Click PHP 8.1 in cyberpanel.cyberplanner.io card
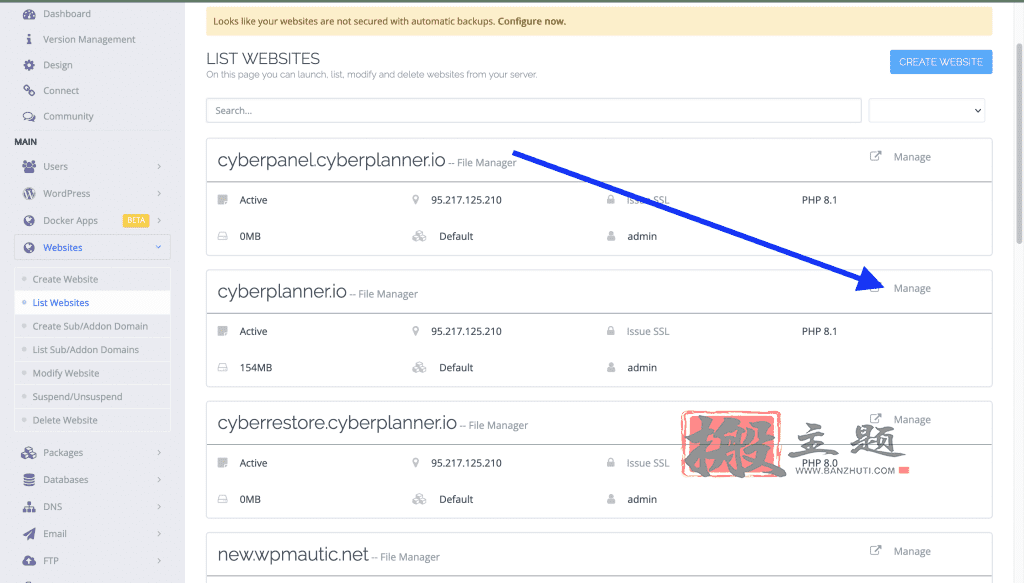Image resolution: width=1024 pixels, height=583 pixels. (819, 200)
